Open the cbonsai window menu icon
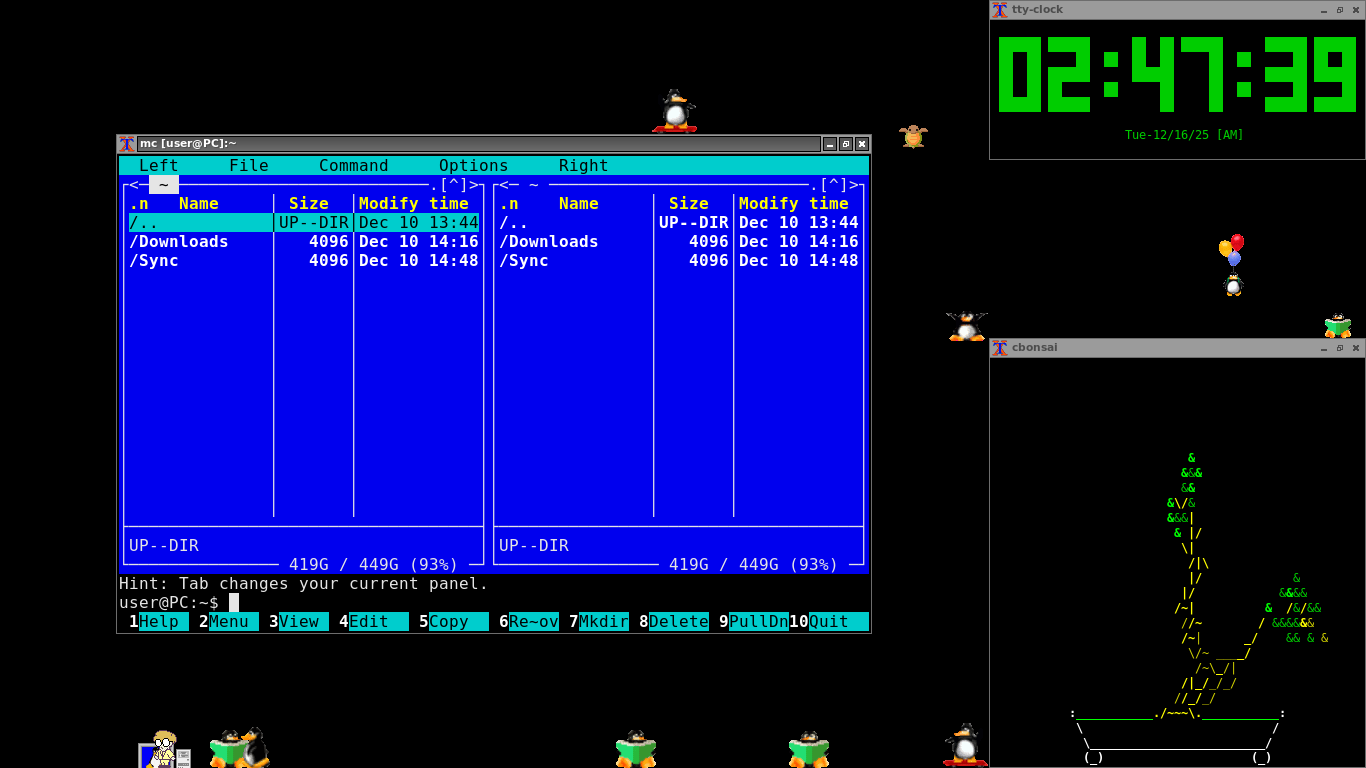The image size is (1366, 768). [x=999, y=348]
